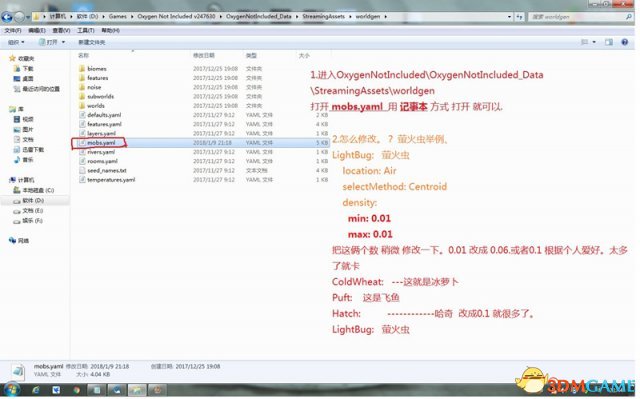Viewport: 640px width, 399px height.
Task: Toggle the preview pane icon
Action: [609, 42]
